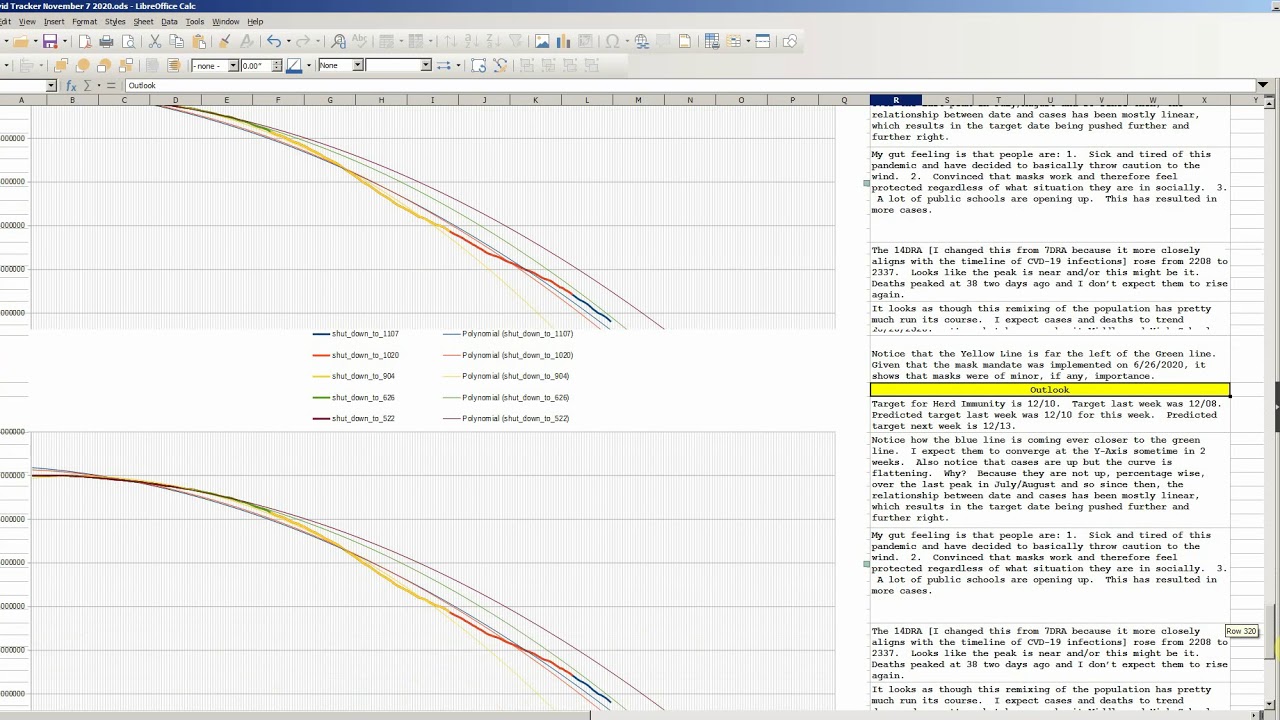Screen dimensions: 1280x720
Task: Click the Undo arrow icon
Action: (x=273, y=41)
